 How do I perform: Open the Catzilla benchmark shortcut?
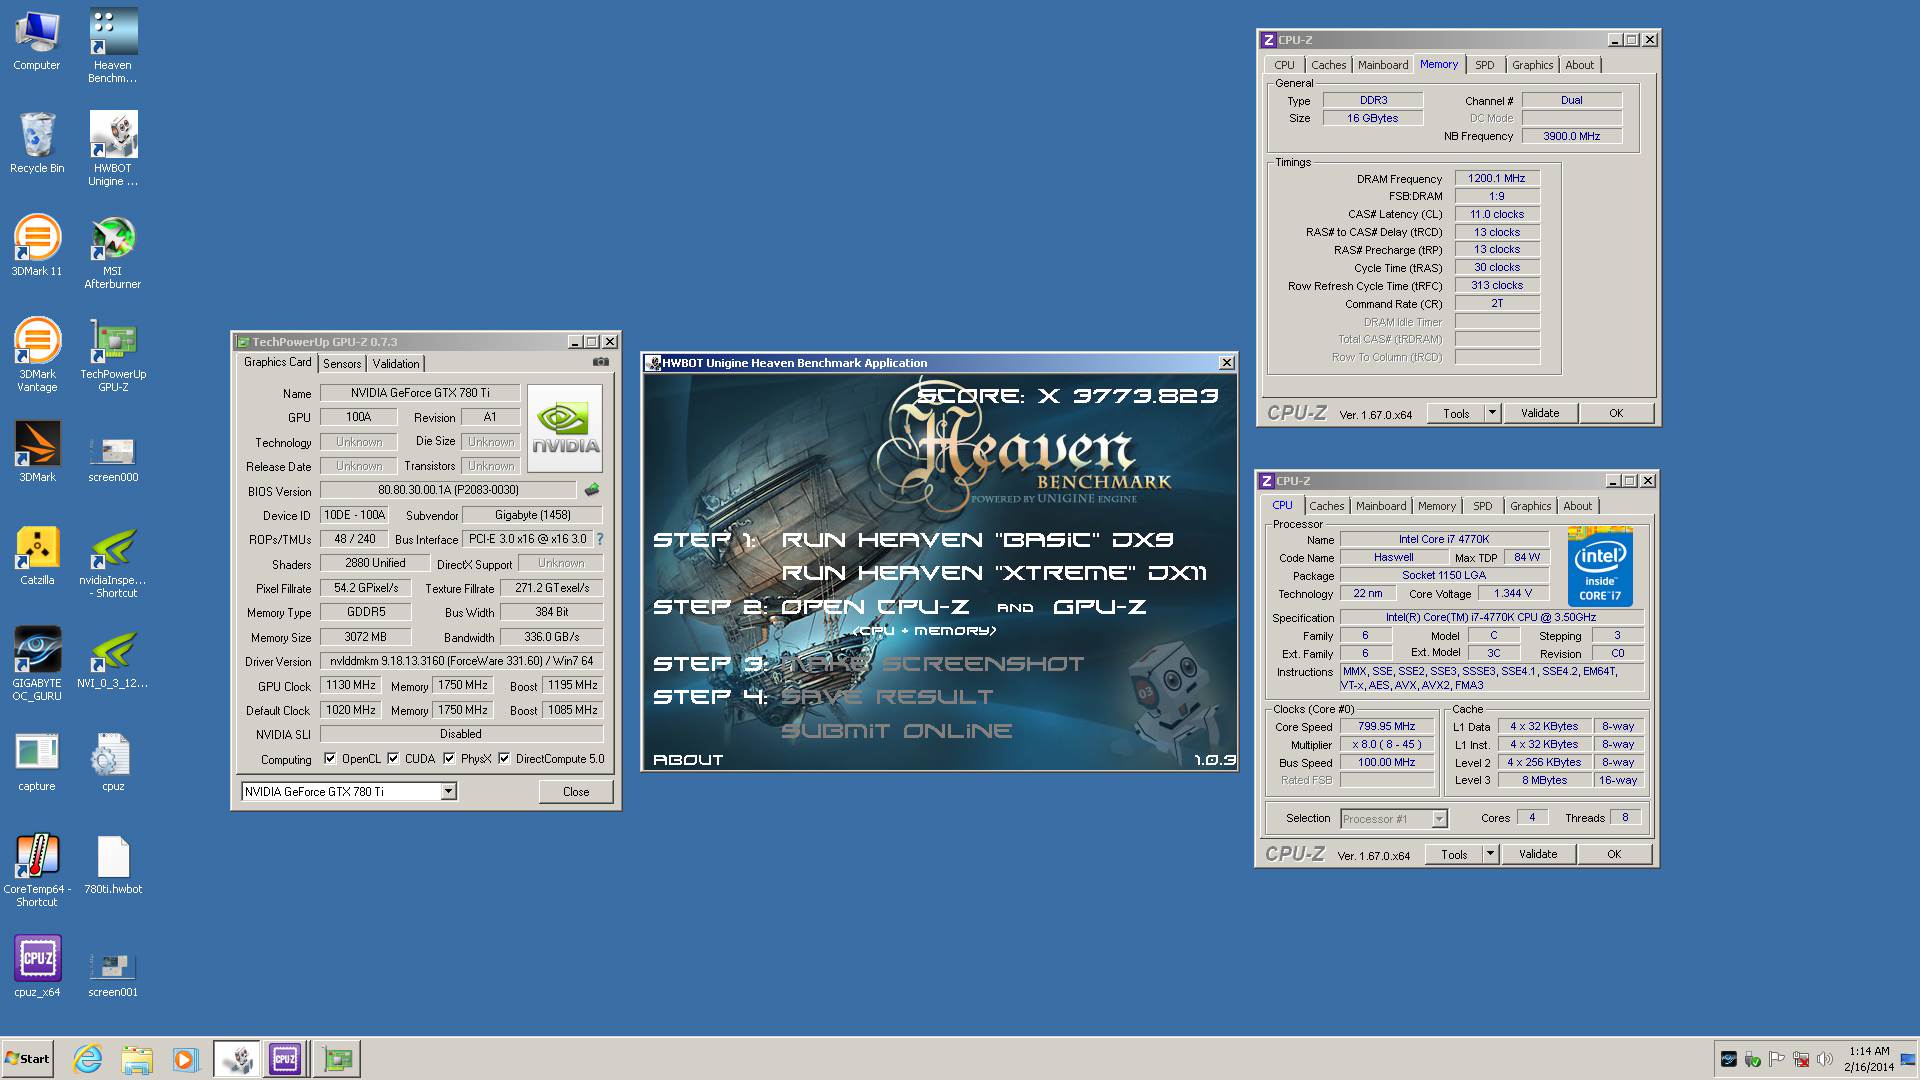coord(37,555)
